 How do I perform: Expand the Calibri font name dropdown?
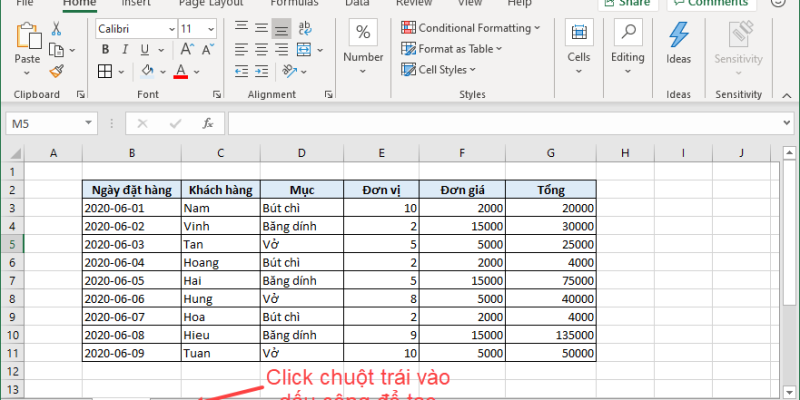[x=169, y=29]
